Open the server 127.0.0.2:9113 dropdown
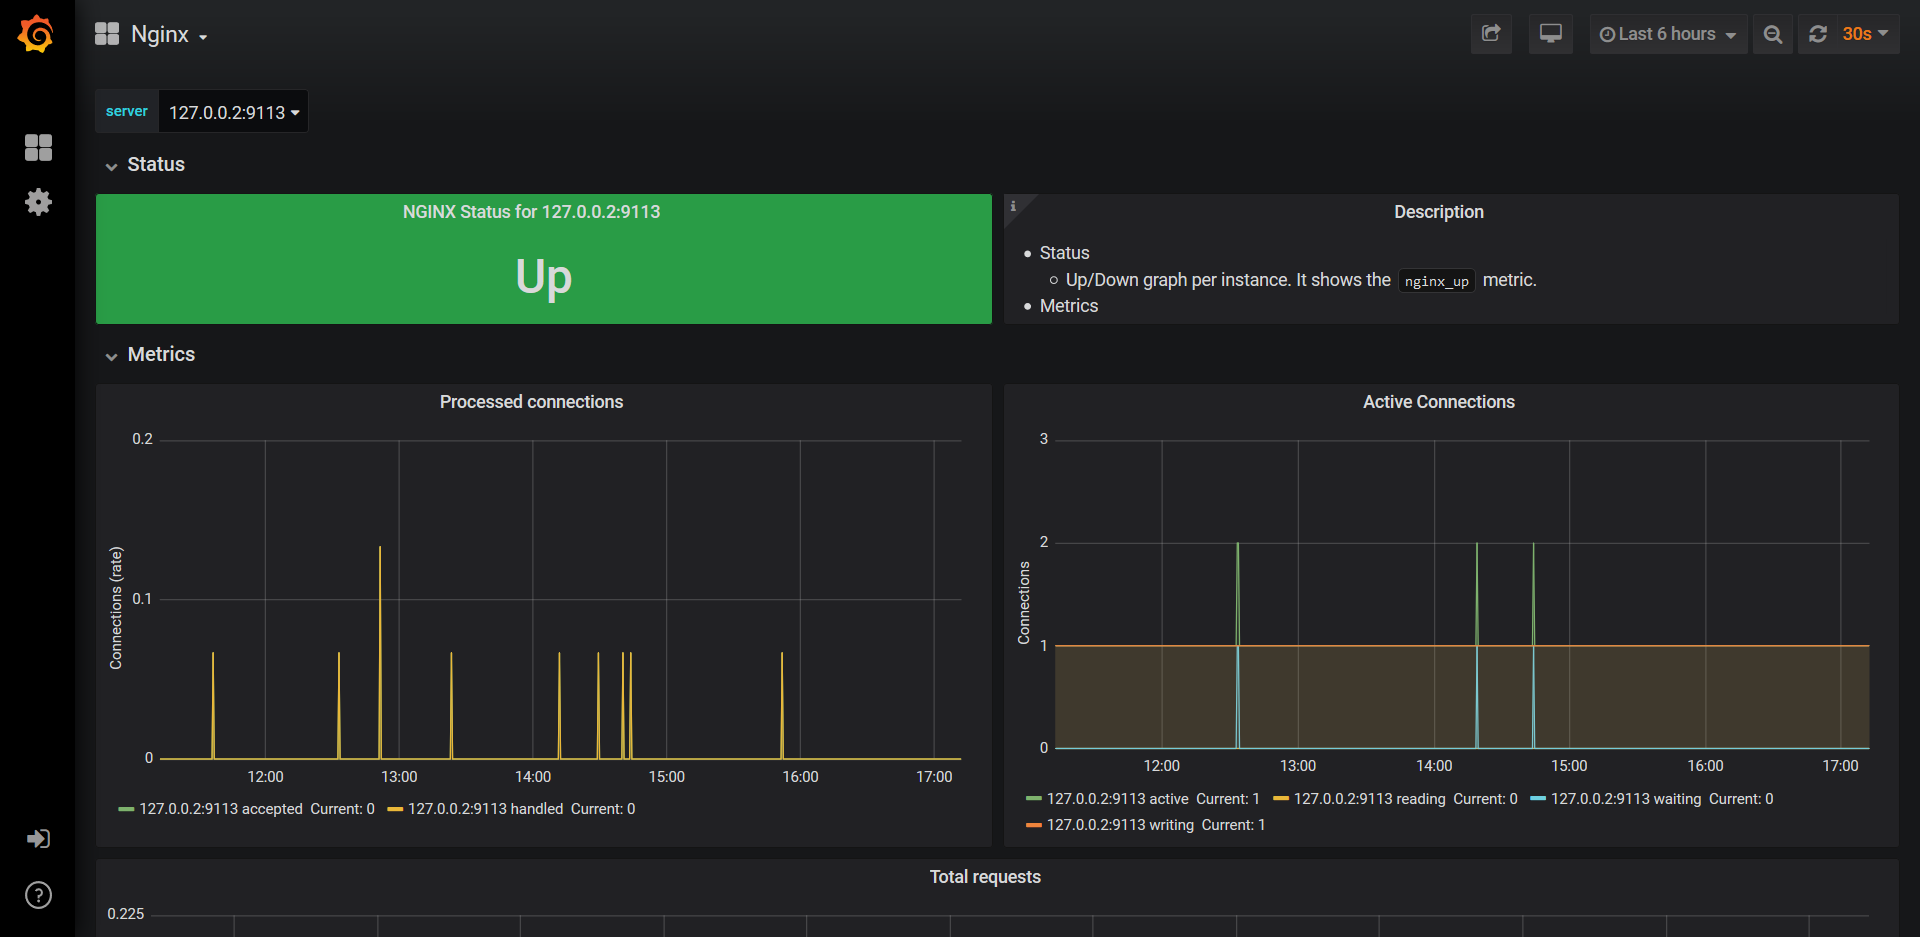1920x937 pixels. coord(233,112)
